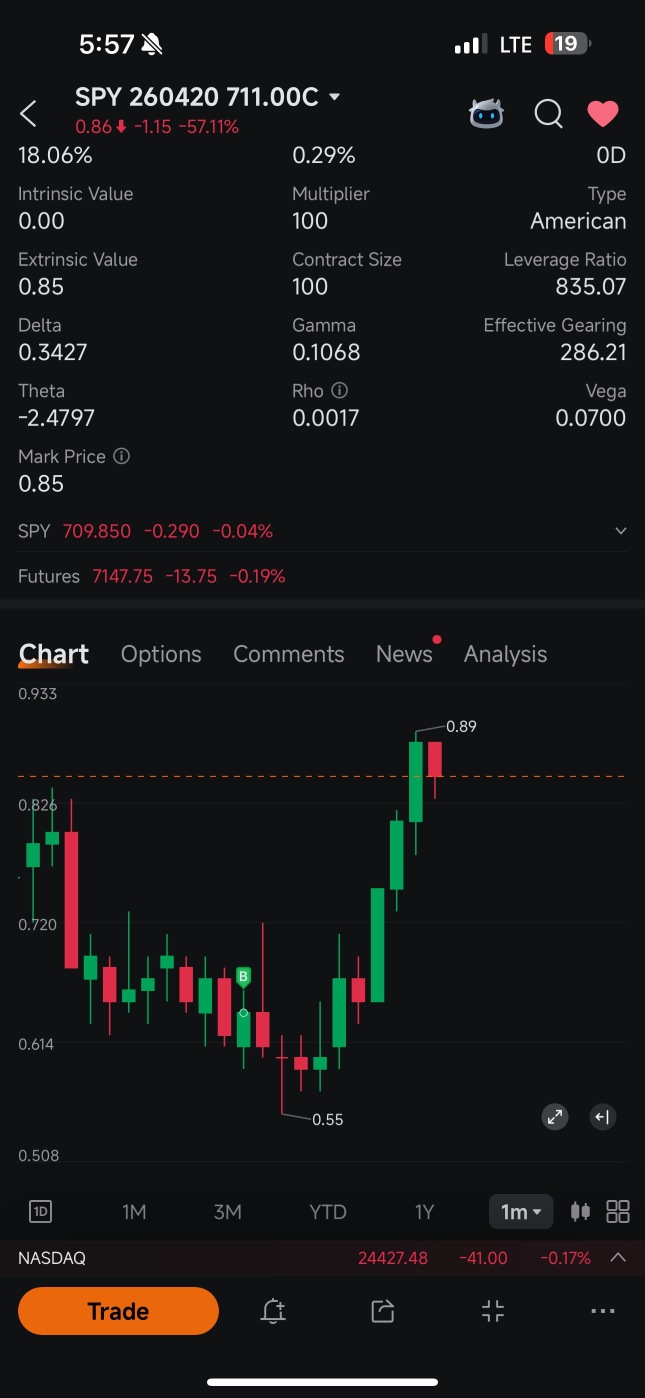Tap the back arrow icon
The width and height of the screenshot is (645, 1398).
tap(29, 114)
